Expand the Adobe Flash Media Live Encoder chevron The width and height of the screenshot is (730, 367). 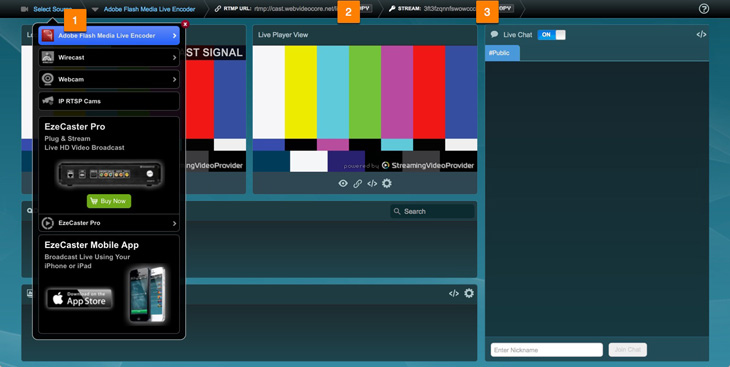click(x=175, y=35)
